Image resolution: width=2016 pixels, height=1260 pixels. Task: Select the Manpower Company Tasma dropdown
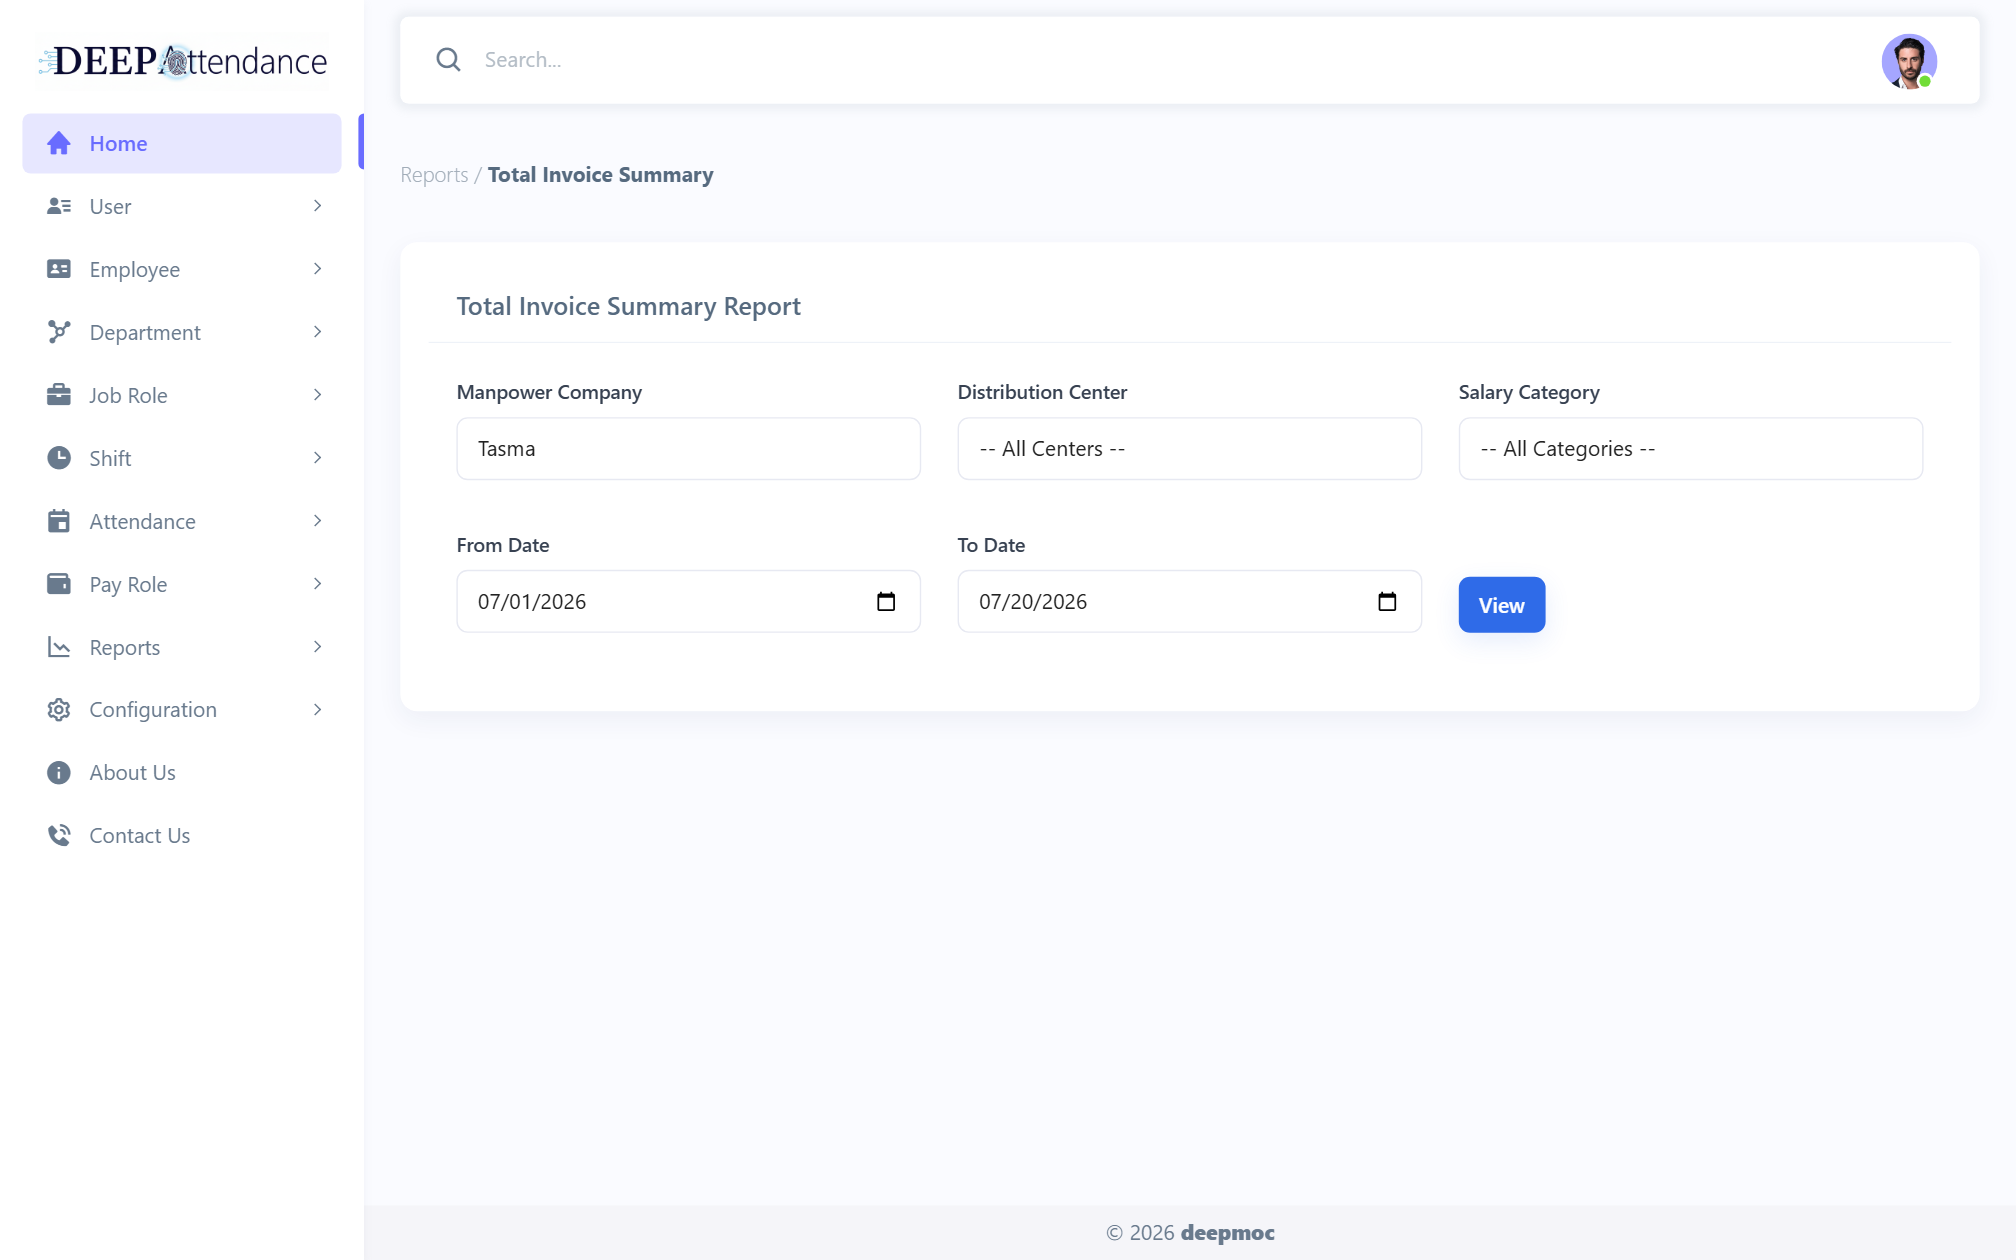click(688, 449)
